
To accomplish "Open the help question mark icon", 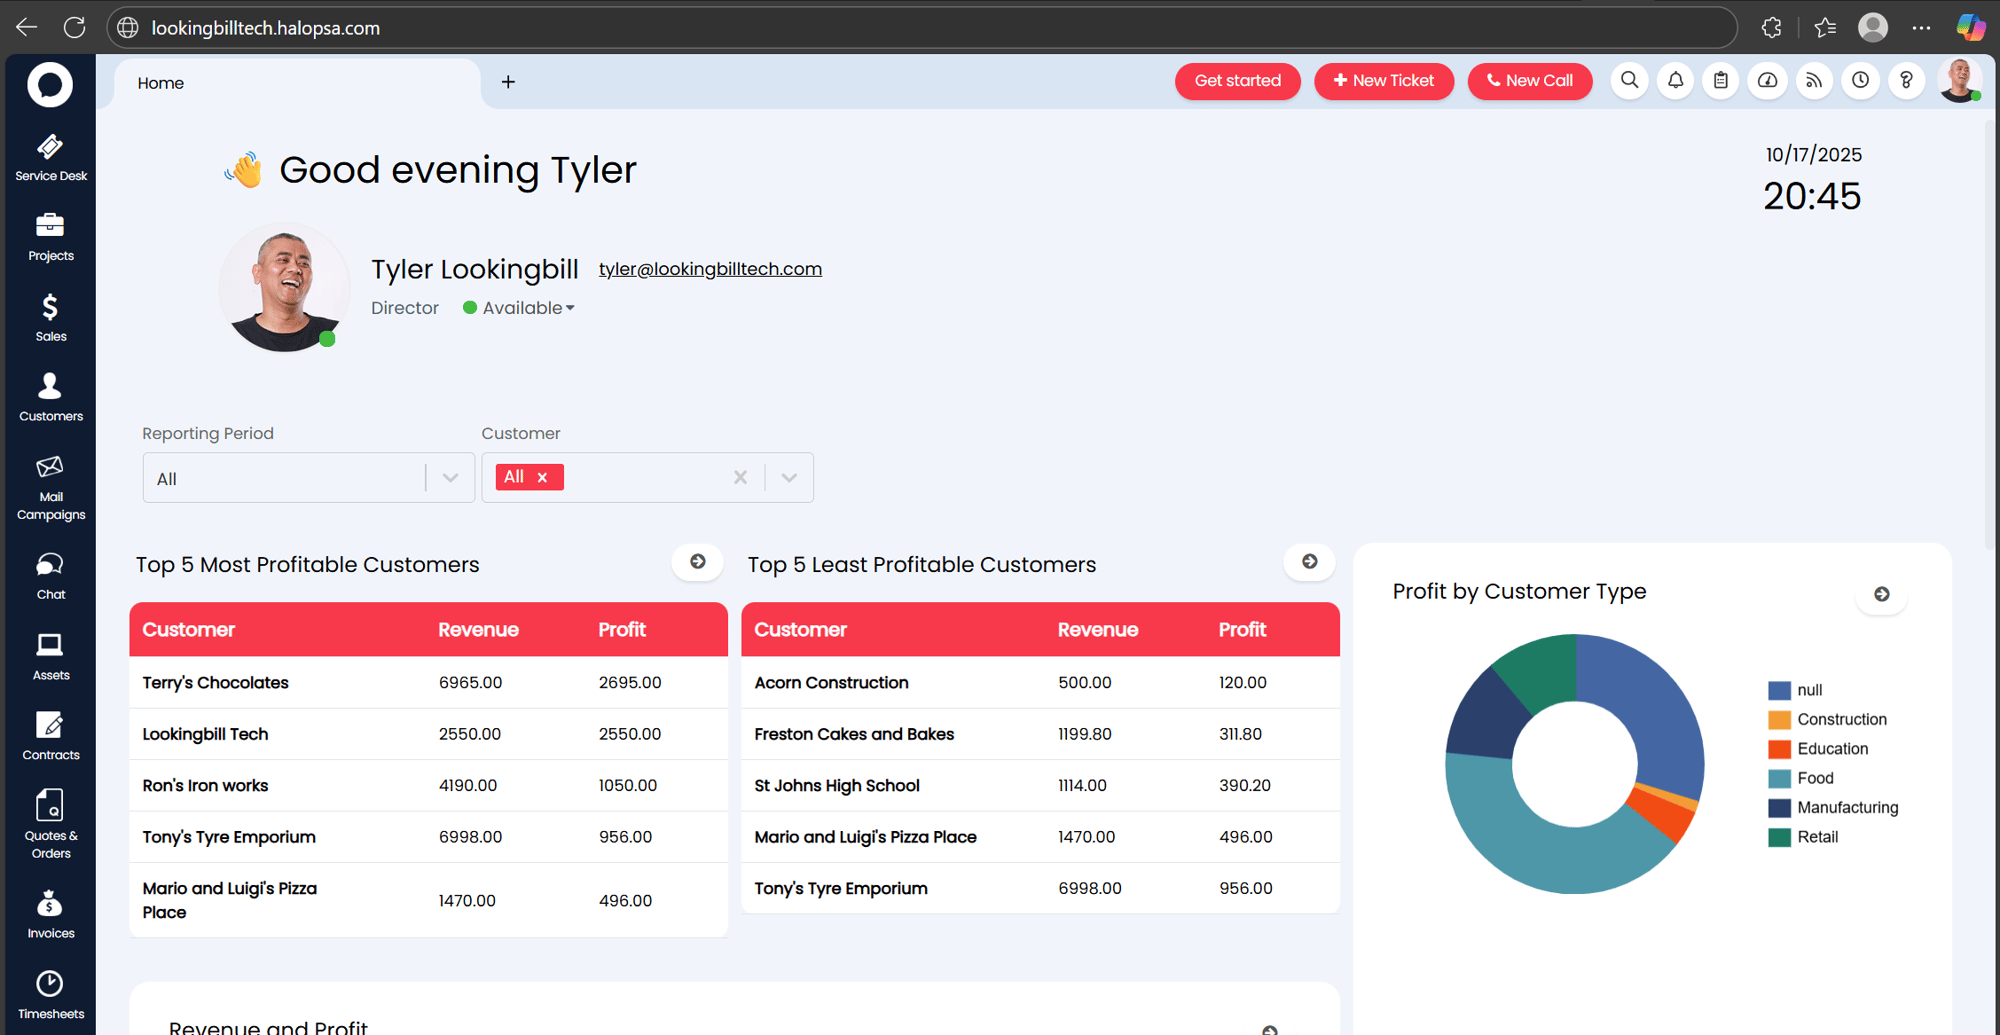I will [1906, 81].
